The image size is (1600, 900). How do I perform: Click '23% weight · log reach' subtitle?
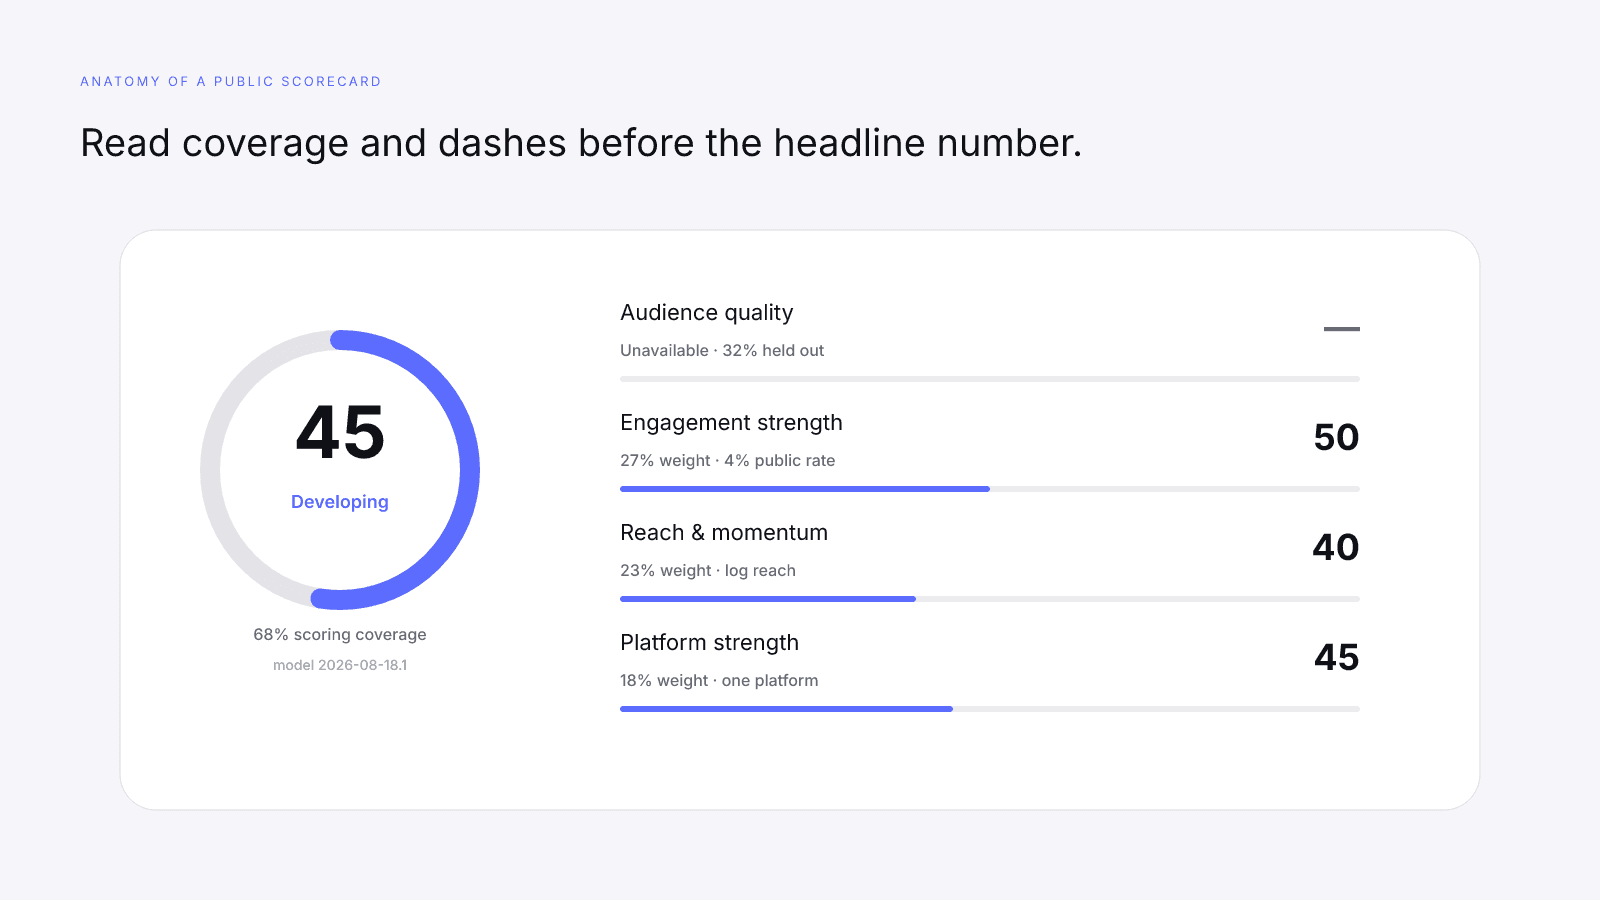(708, 570)
